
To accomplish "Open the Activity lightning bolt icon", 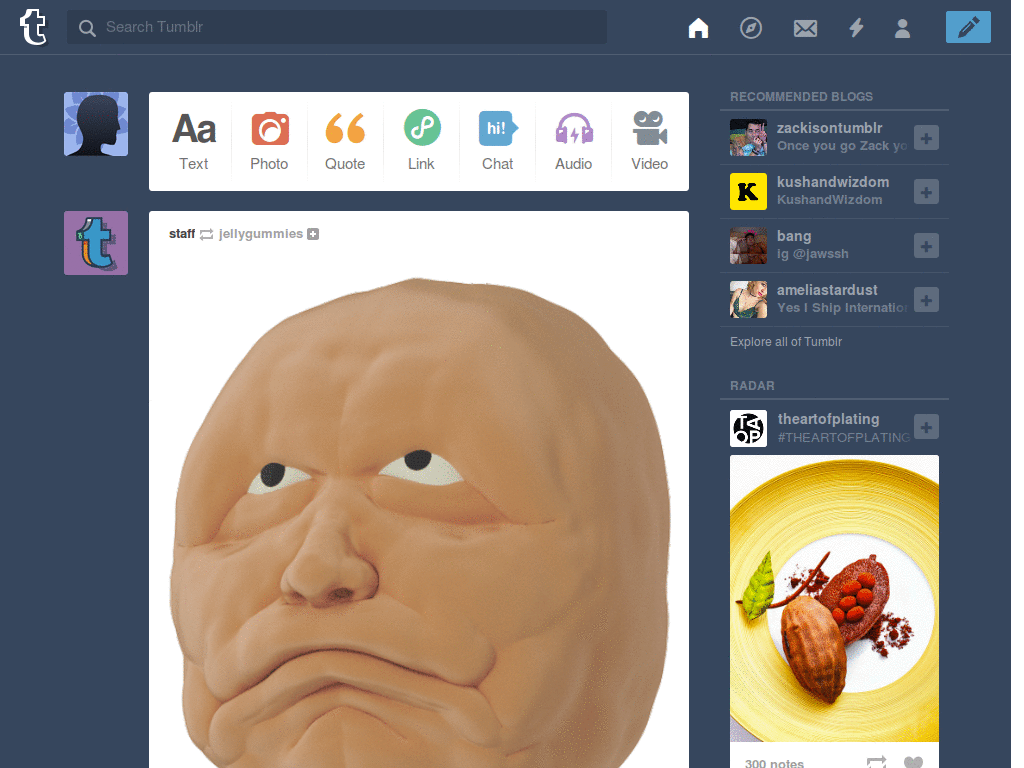I will tap(856, 28).
